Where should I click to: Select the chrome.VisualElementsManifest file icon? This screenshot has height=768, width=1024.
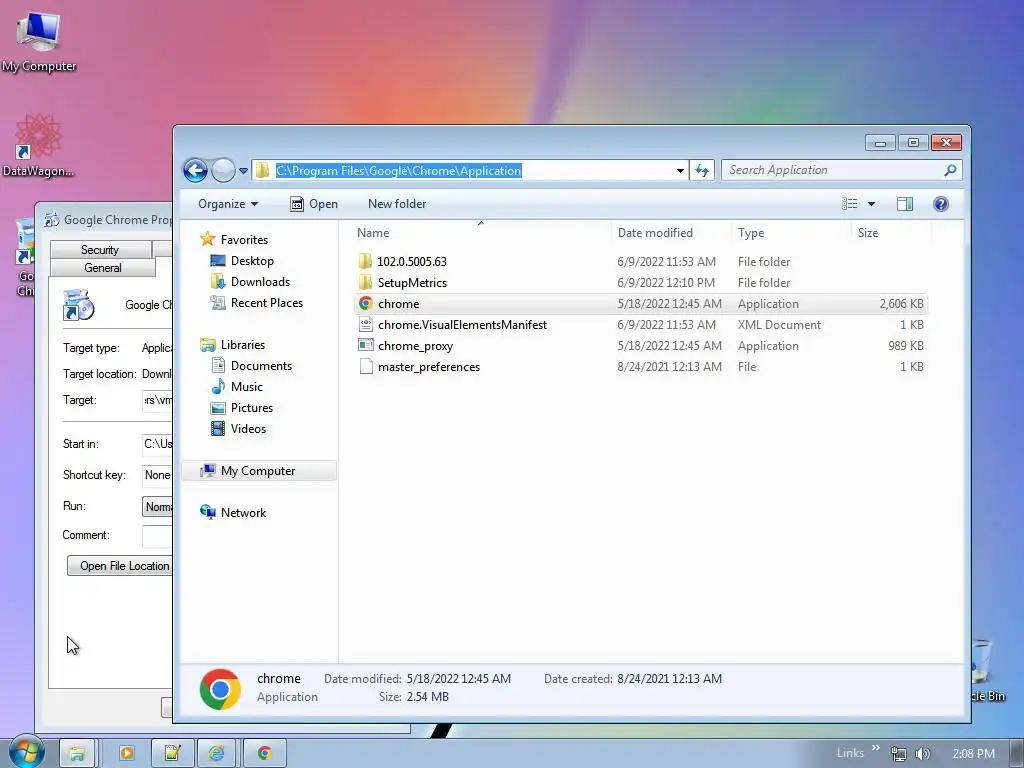pyautogui.click(x=366, y=325)
